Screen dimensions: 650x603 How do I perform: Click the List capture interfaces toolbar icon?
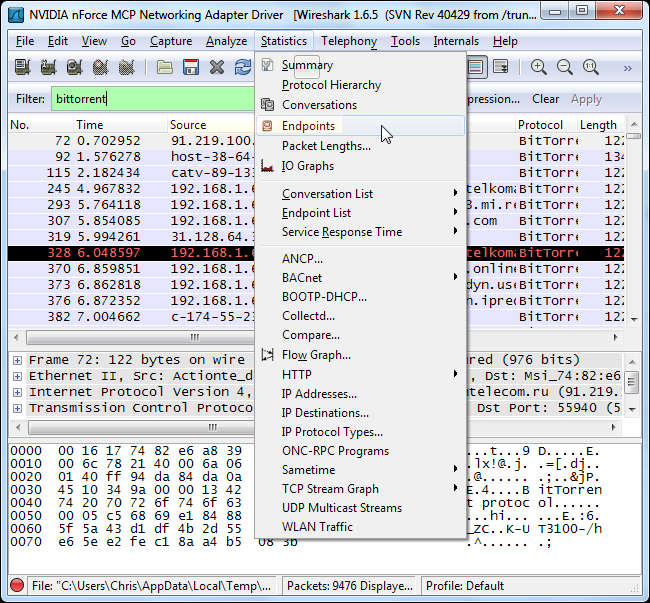tap(22, 67)
